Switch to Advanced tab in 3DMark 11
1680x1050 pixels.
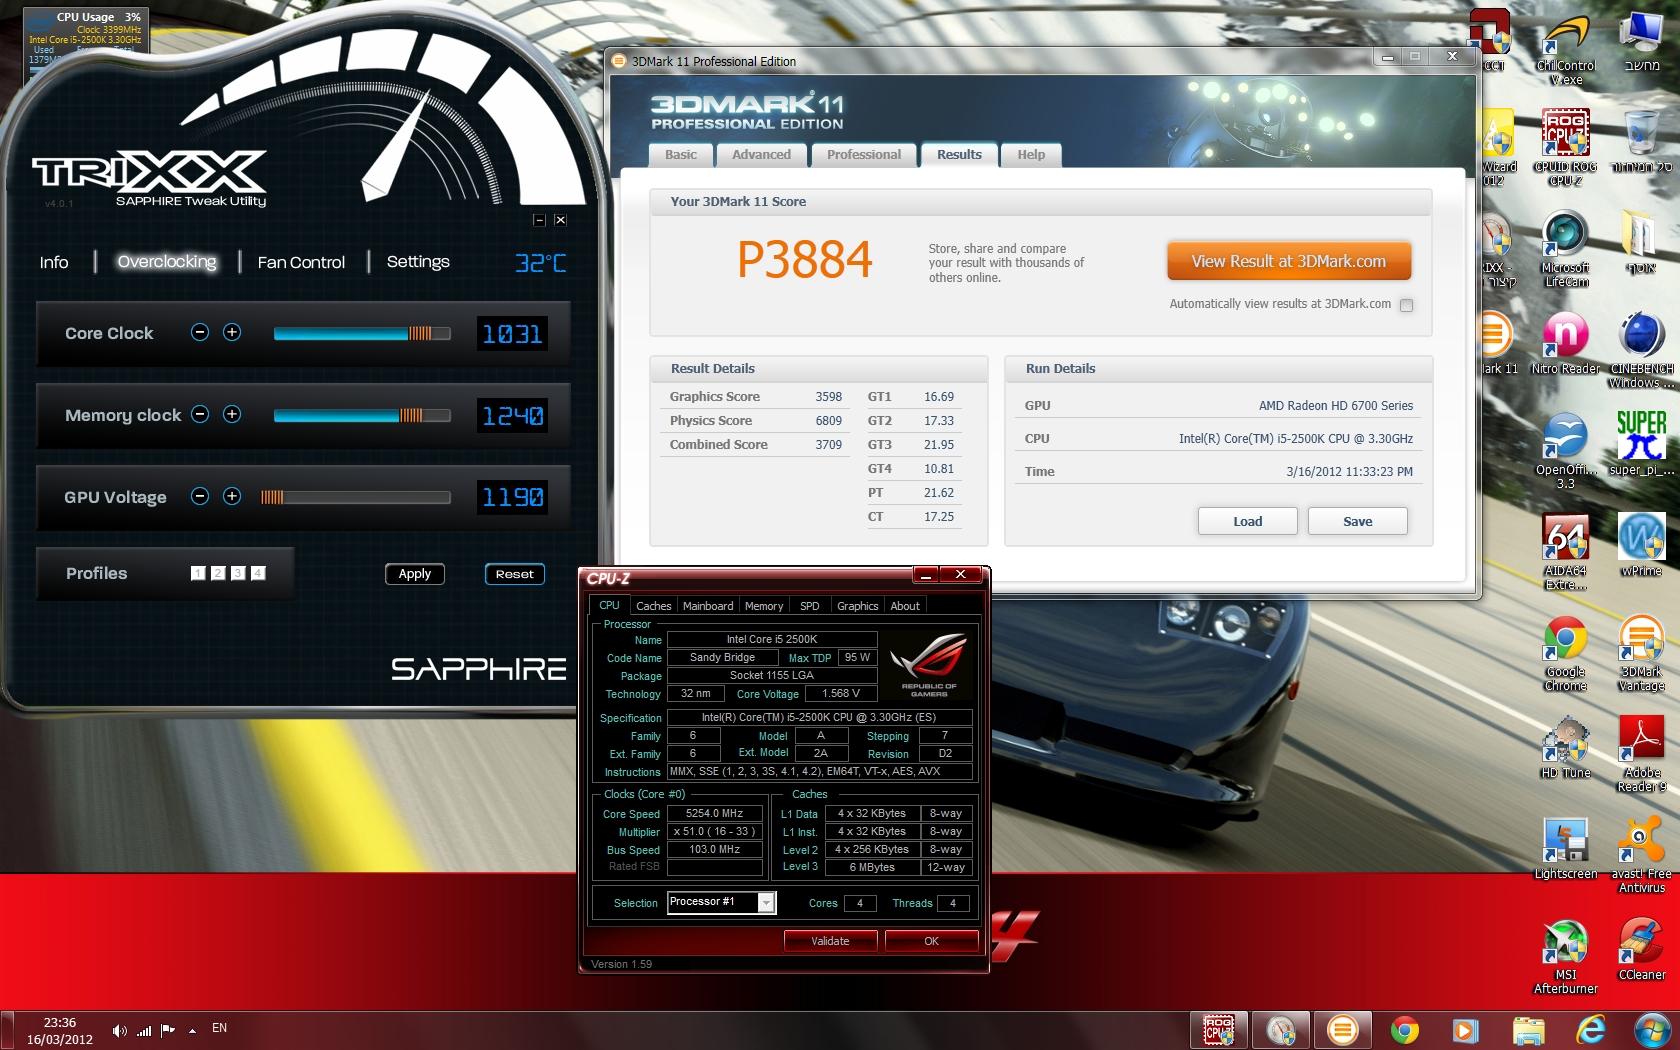(761, 155)
